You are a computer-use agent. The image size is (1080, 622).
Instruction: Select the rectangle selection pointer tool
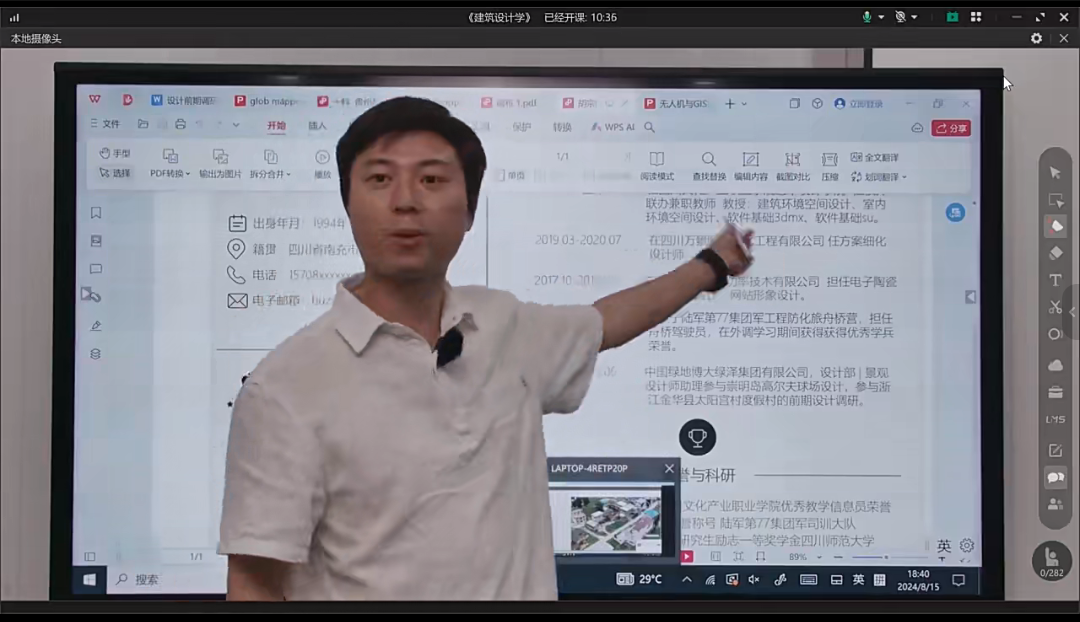[x=1055, y=200]
